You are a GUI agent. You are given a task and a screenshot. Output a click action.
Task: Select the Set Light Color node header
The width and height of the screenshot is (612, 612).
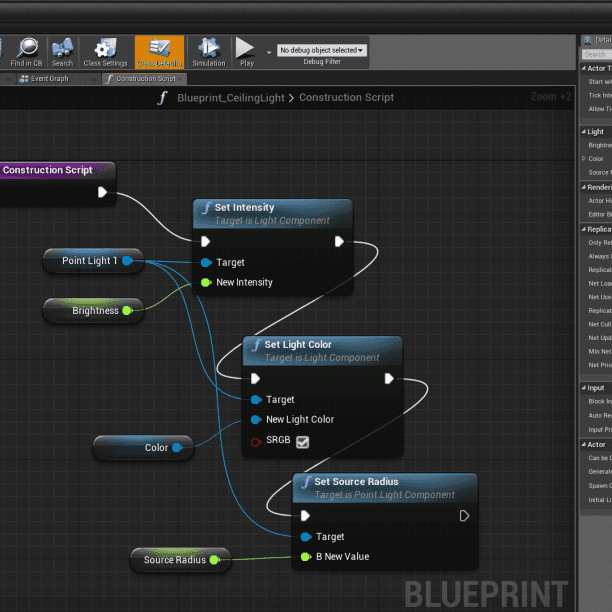[322, 350]
